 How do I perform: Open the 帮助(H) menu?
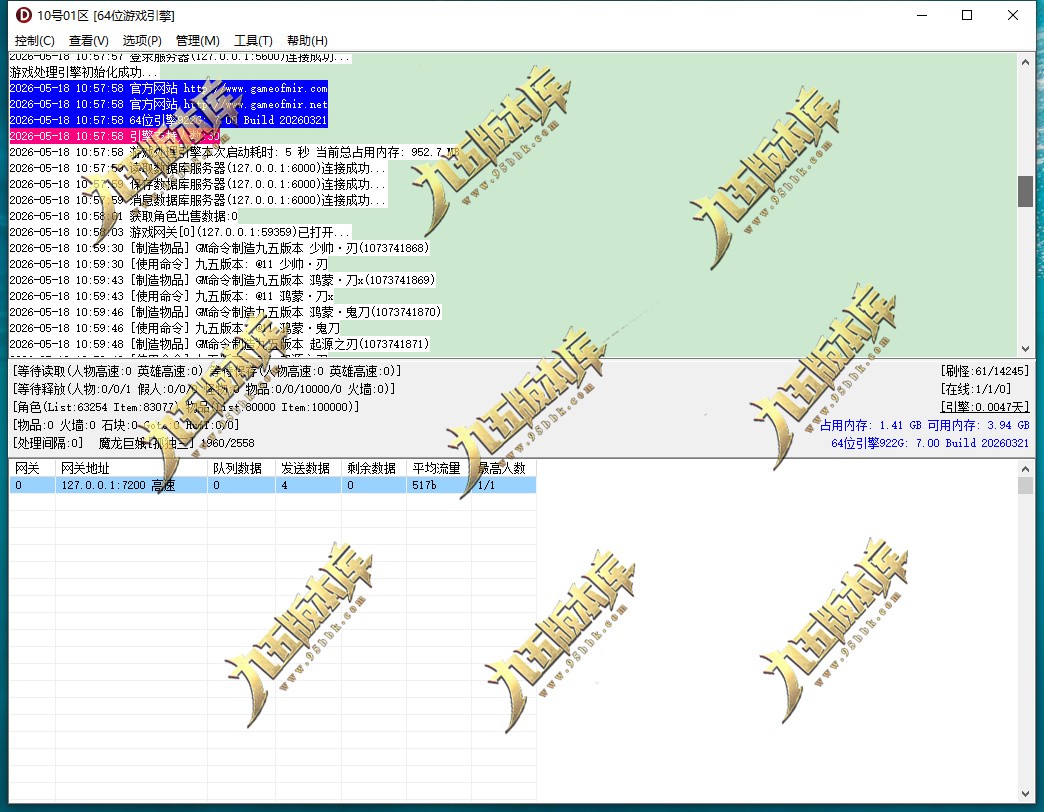tap(307, 41)
